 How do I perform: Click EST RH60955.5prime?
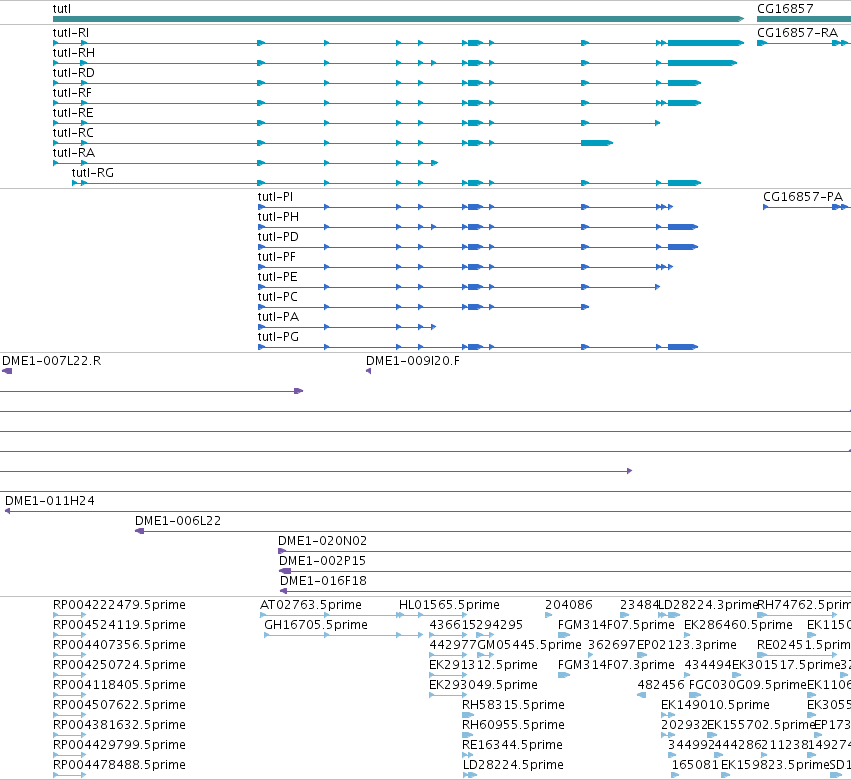[513, 725]
